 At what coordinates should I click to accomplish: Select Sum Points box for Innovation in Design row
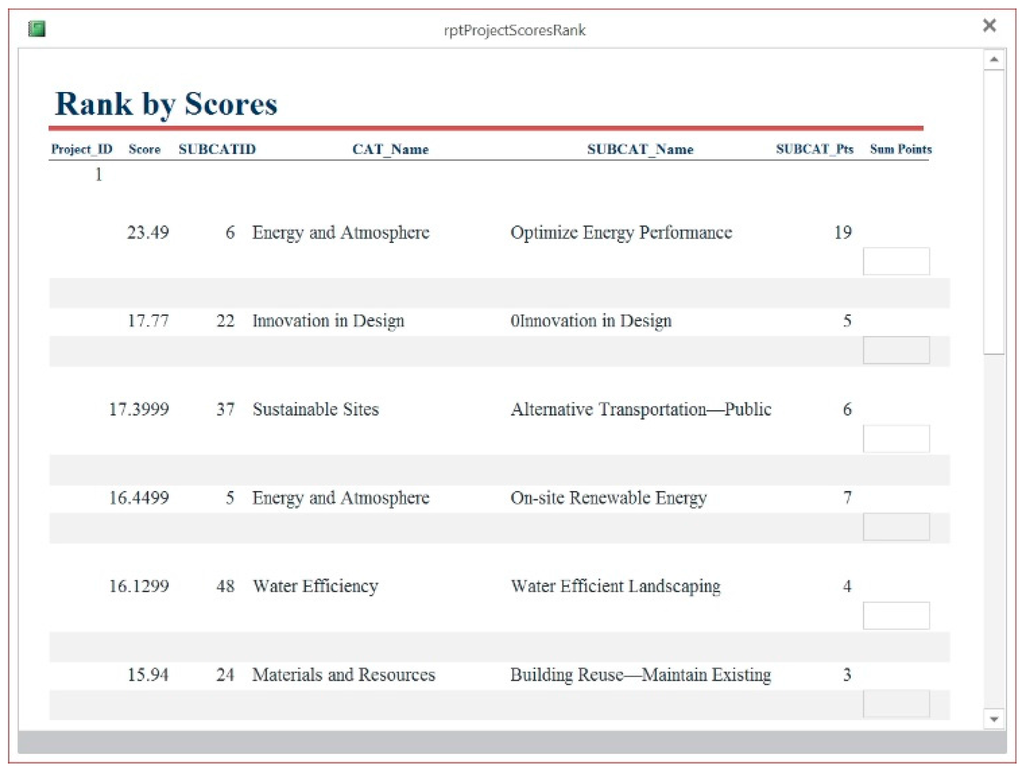click(896, 350)
